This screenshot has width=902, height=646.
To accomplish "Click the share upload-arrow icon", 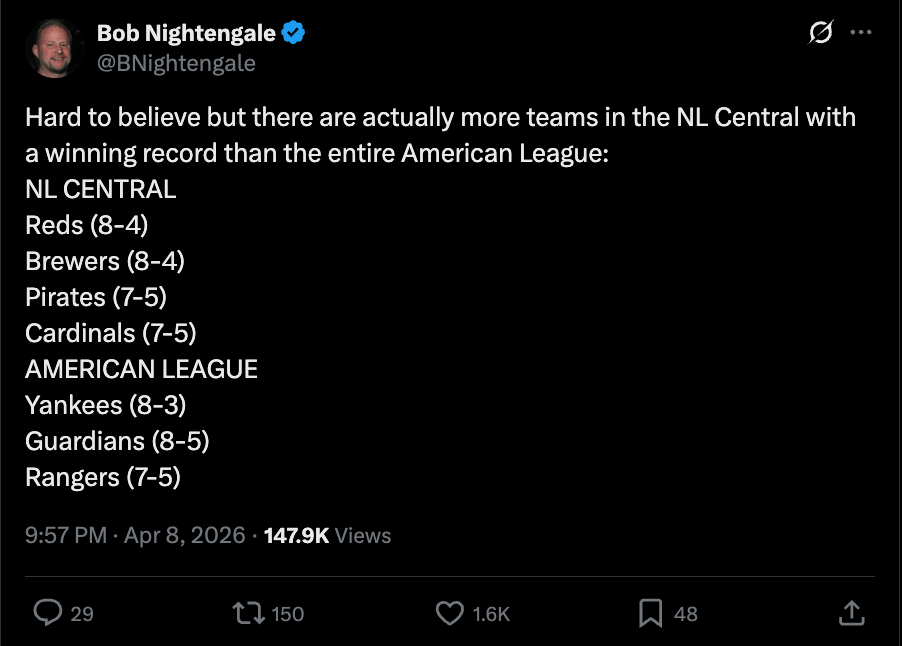I will tap(851, 612).
